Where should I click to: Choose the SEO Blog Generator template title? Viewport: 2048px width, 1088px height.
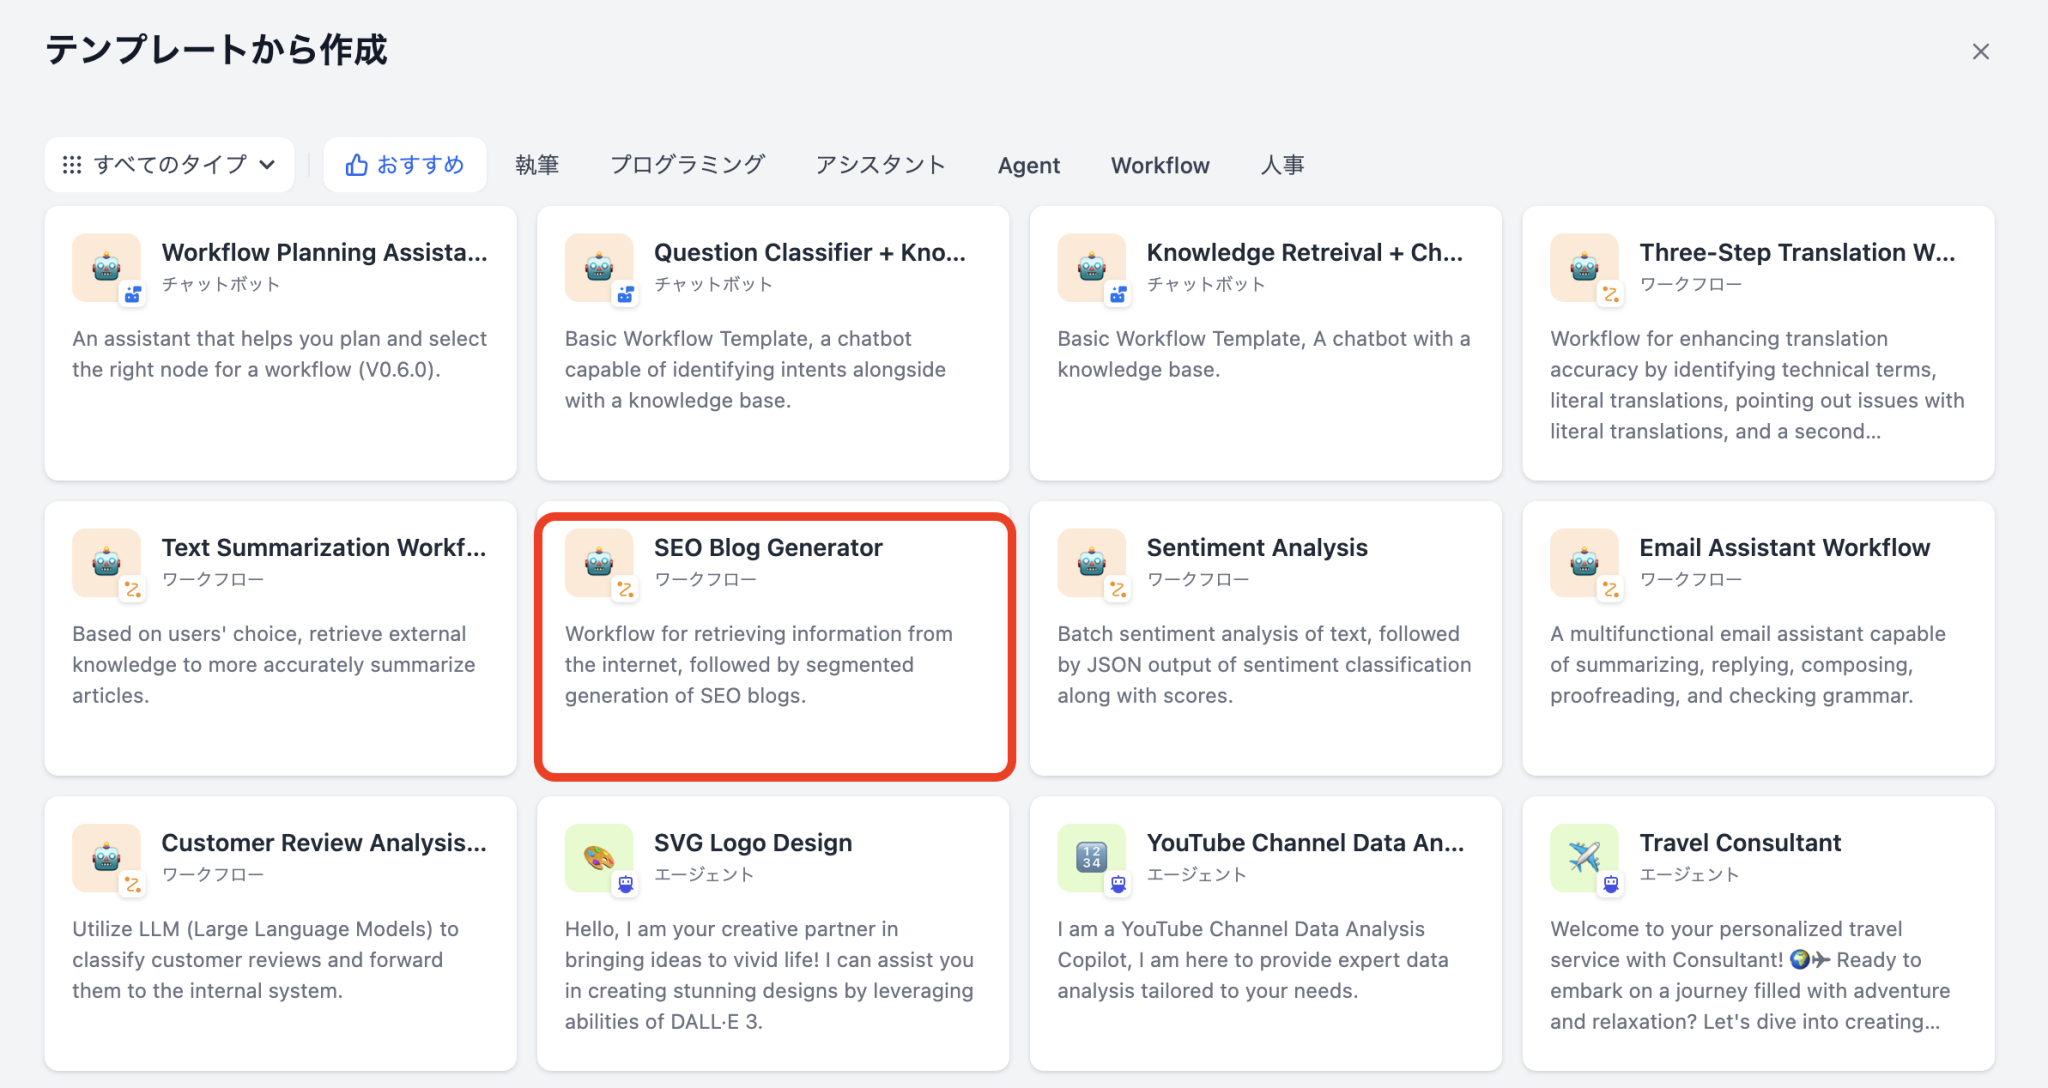tap(768, 548)
